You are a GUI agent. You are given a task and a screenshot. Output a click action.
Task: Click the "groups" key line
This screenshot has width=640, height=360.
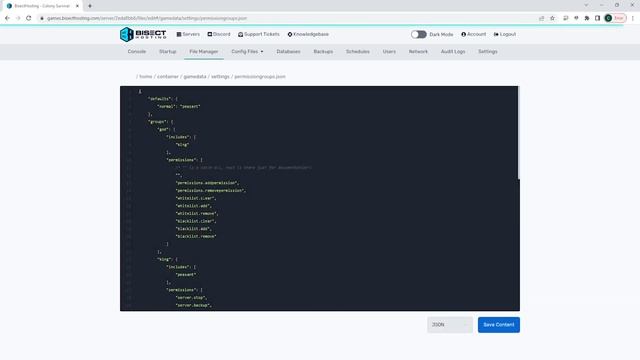coord(161,122)
